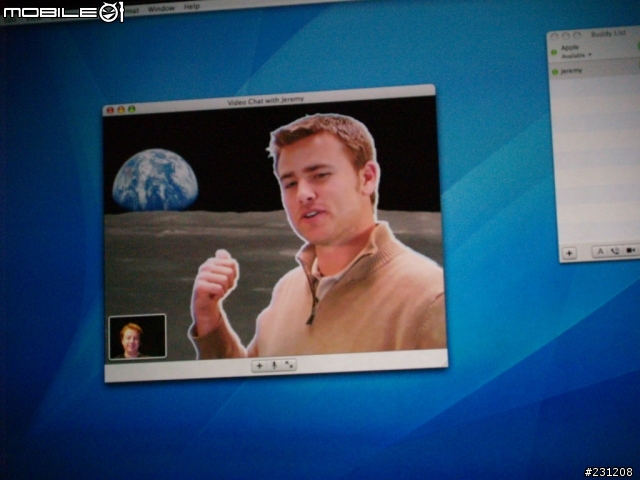640x480 pixels.
Task: Select Jeremy in the Buddy List
Action: point(594,70)
